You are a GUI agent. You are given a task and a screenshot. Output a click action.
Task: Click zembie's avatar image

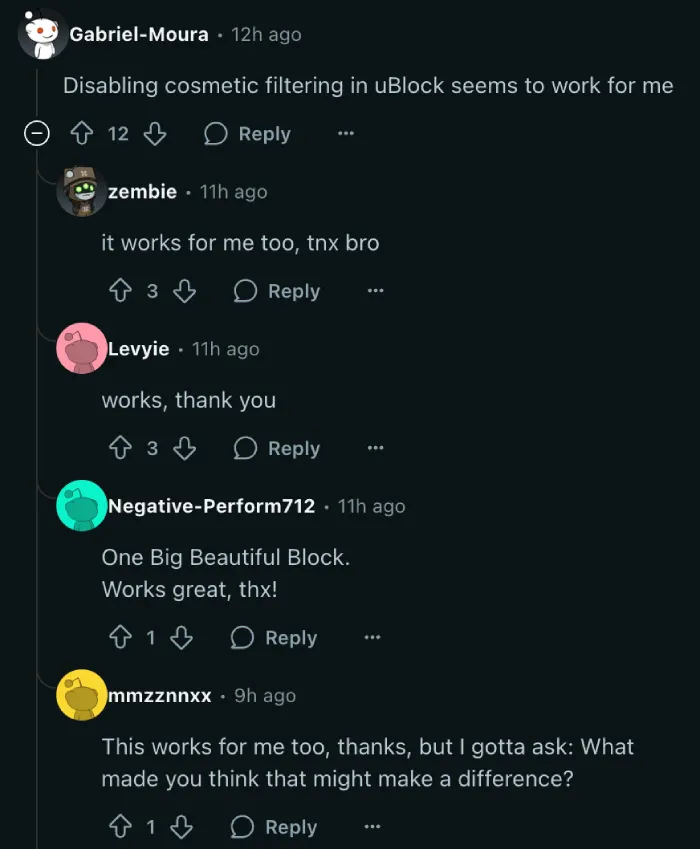click(x=81, y=191)
